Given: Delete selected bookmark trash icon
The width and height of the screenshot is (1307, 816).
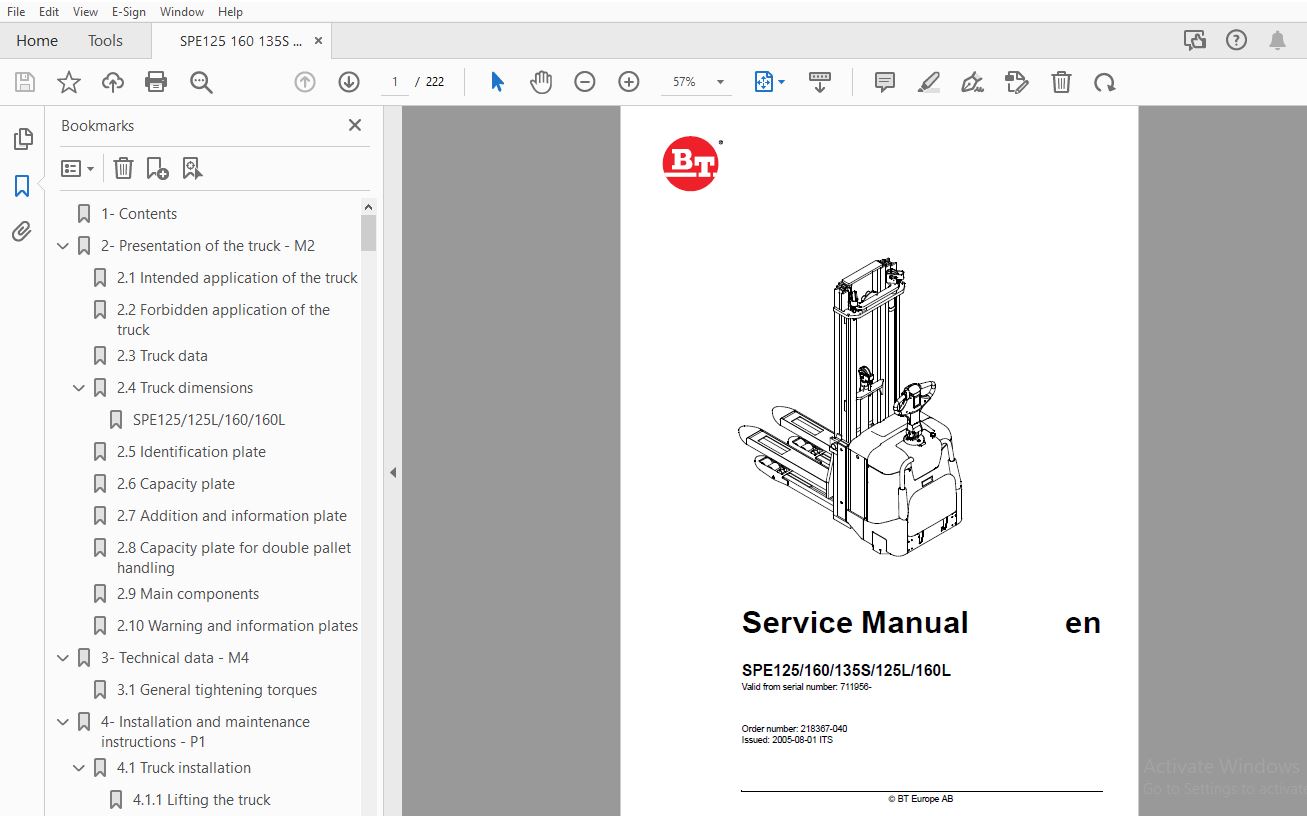Looking at the screenshot, I should pos(123,168).
